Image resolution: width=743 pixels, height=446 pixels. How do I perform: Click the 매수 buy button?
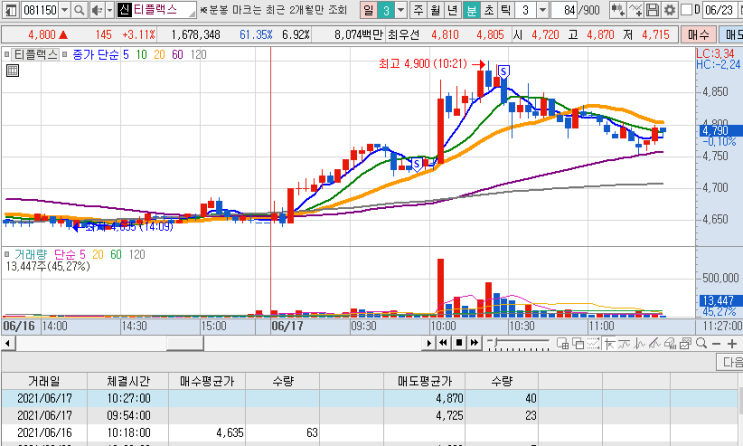(x=698, y=35)
